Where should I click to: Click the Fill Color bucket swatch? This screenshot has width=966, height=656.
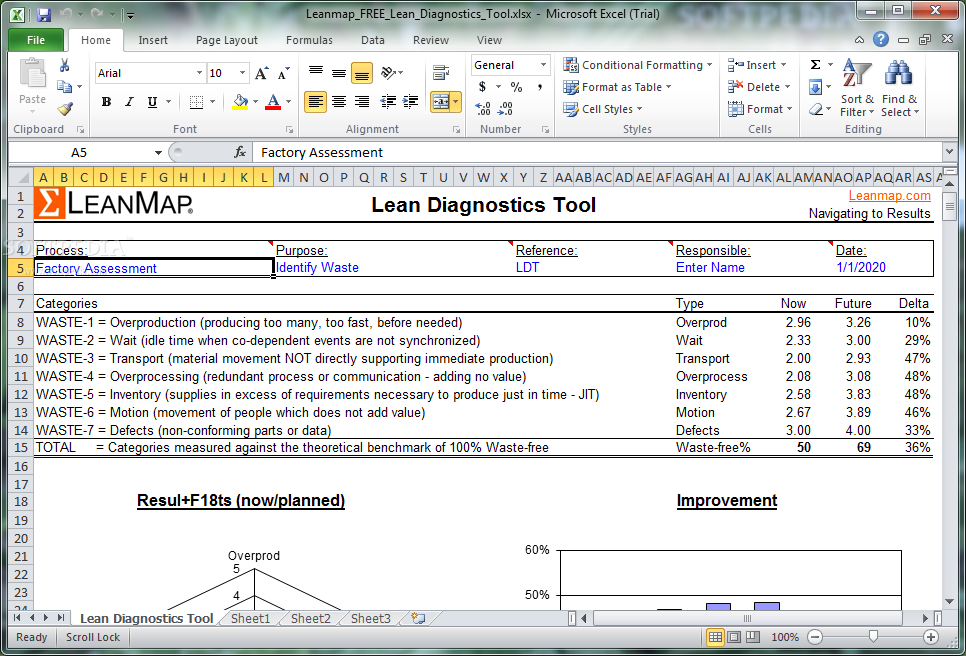tap(240, 102)
